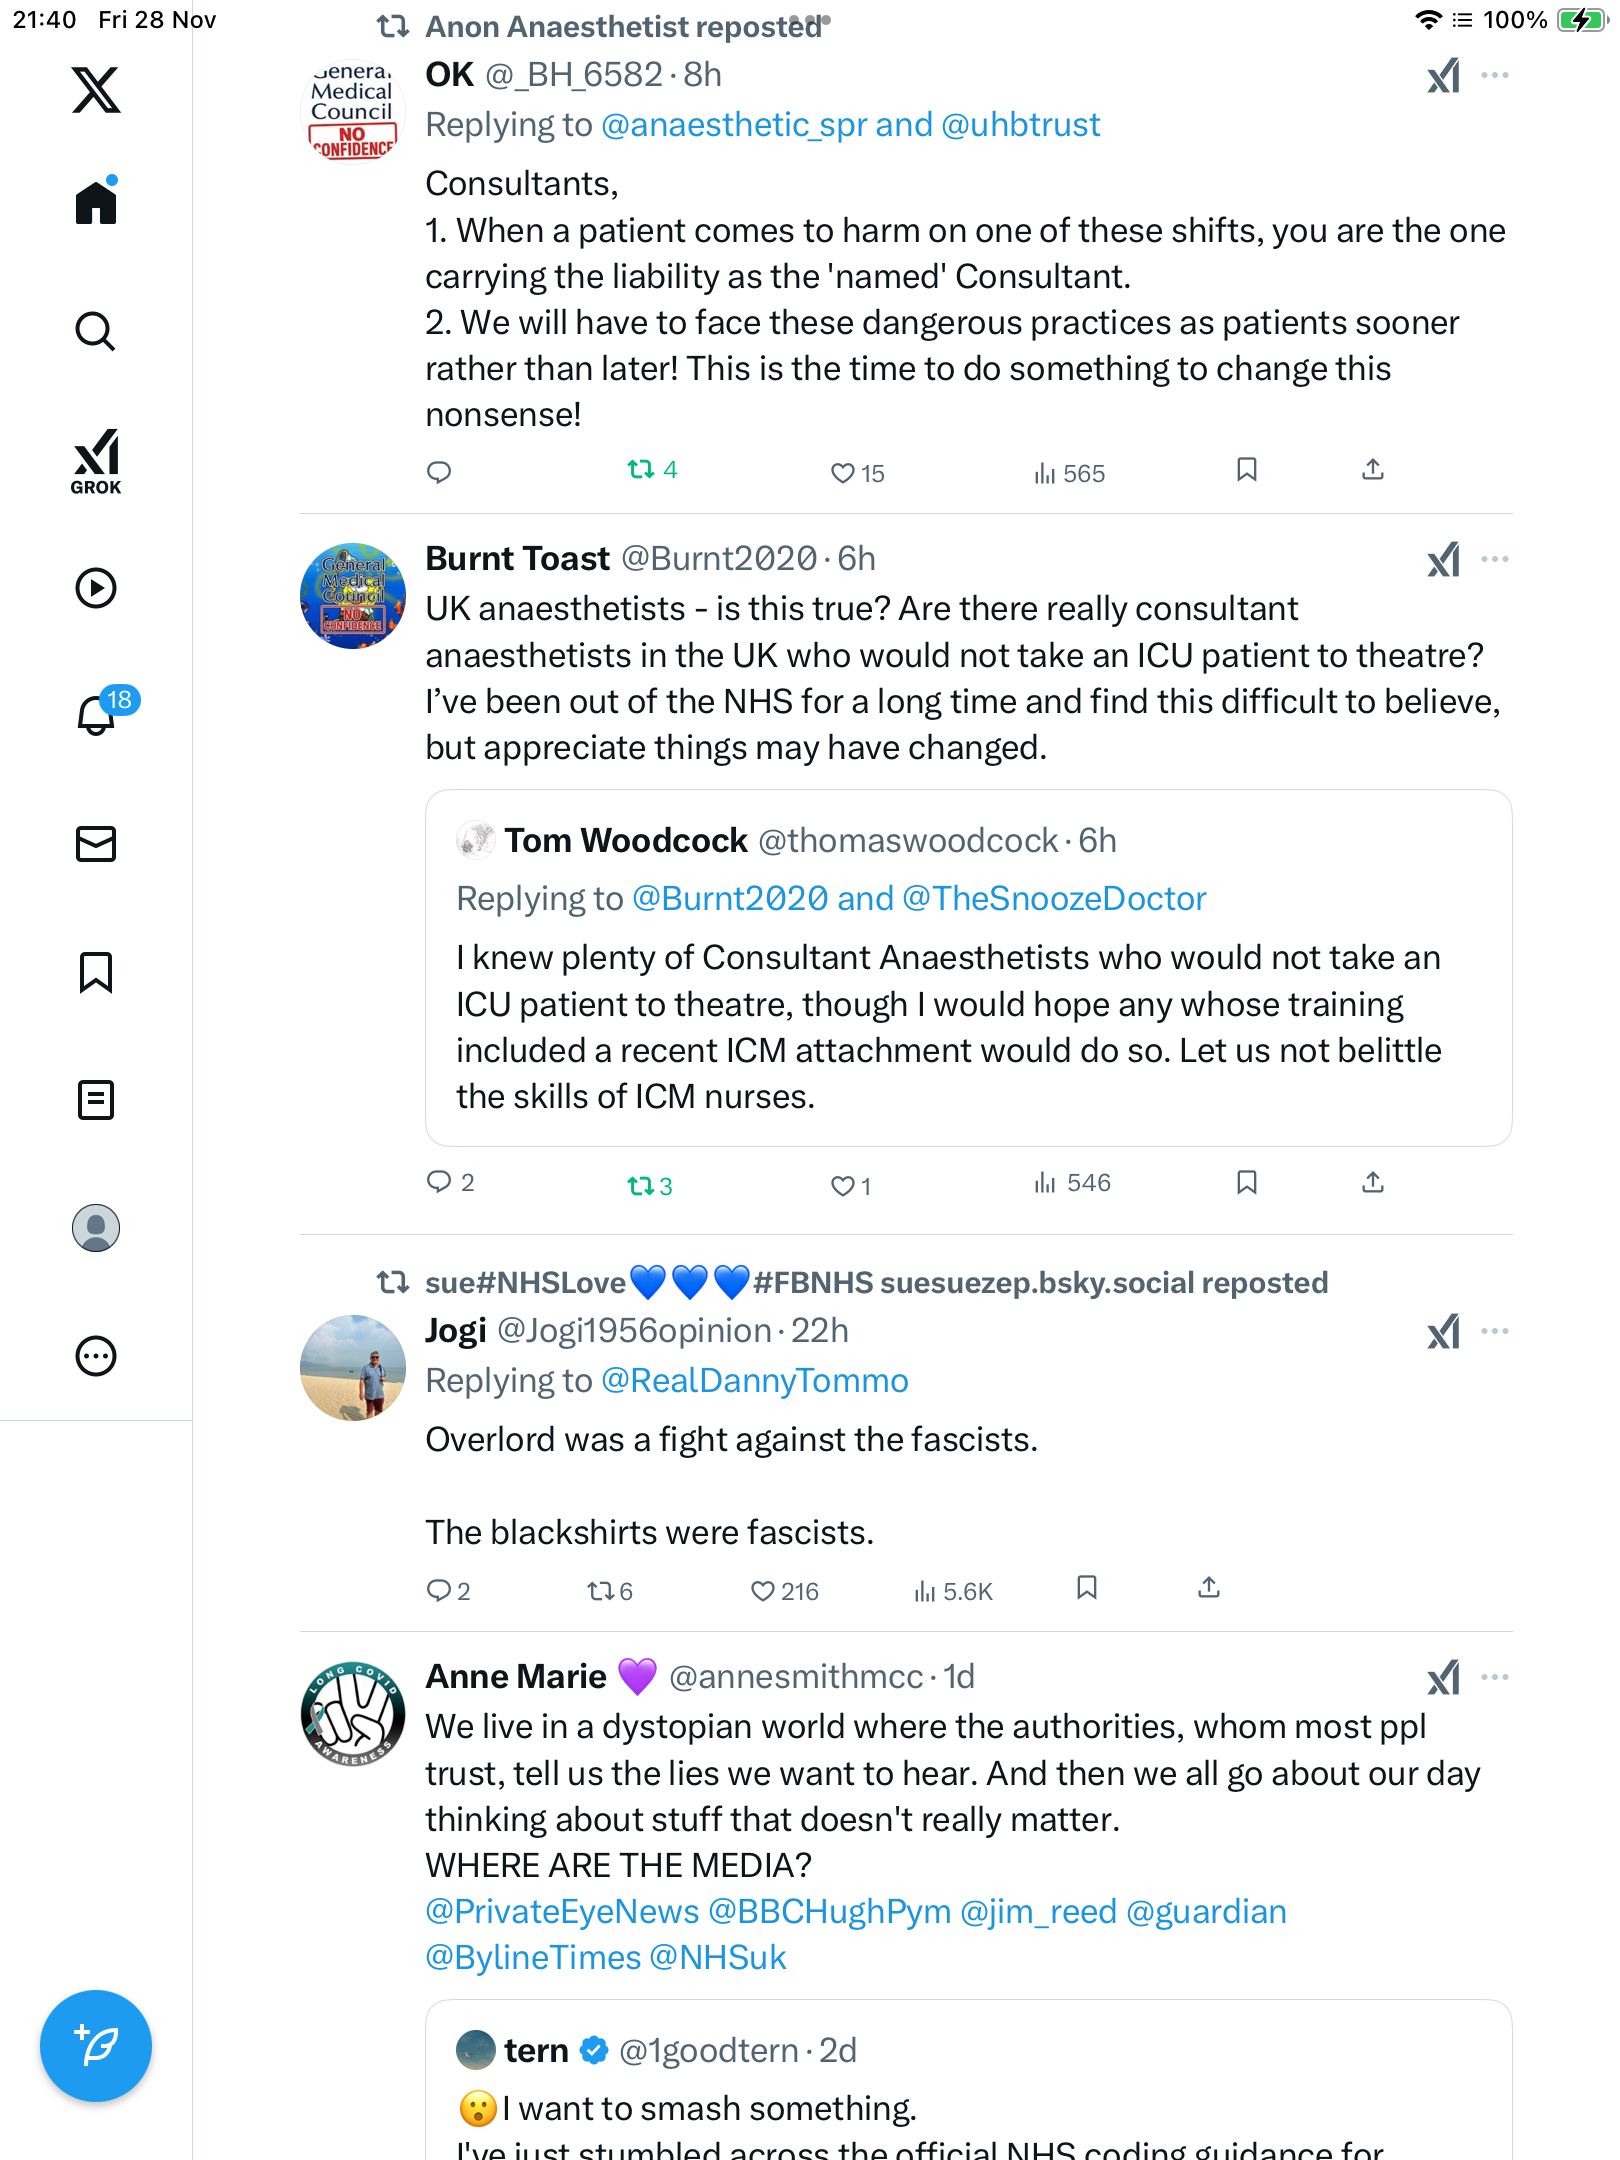Bookmark the OK consultants post

[1246, 470]
